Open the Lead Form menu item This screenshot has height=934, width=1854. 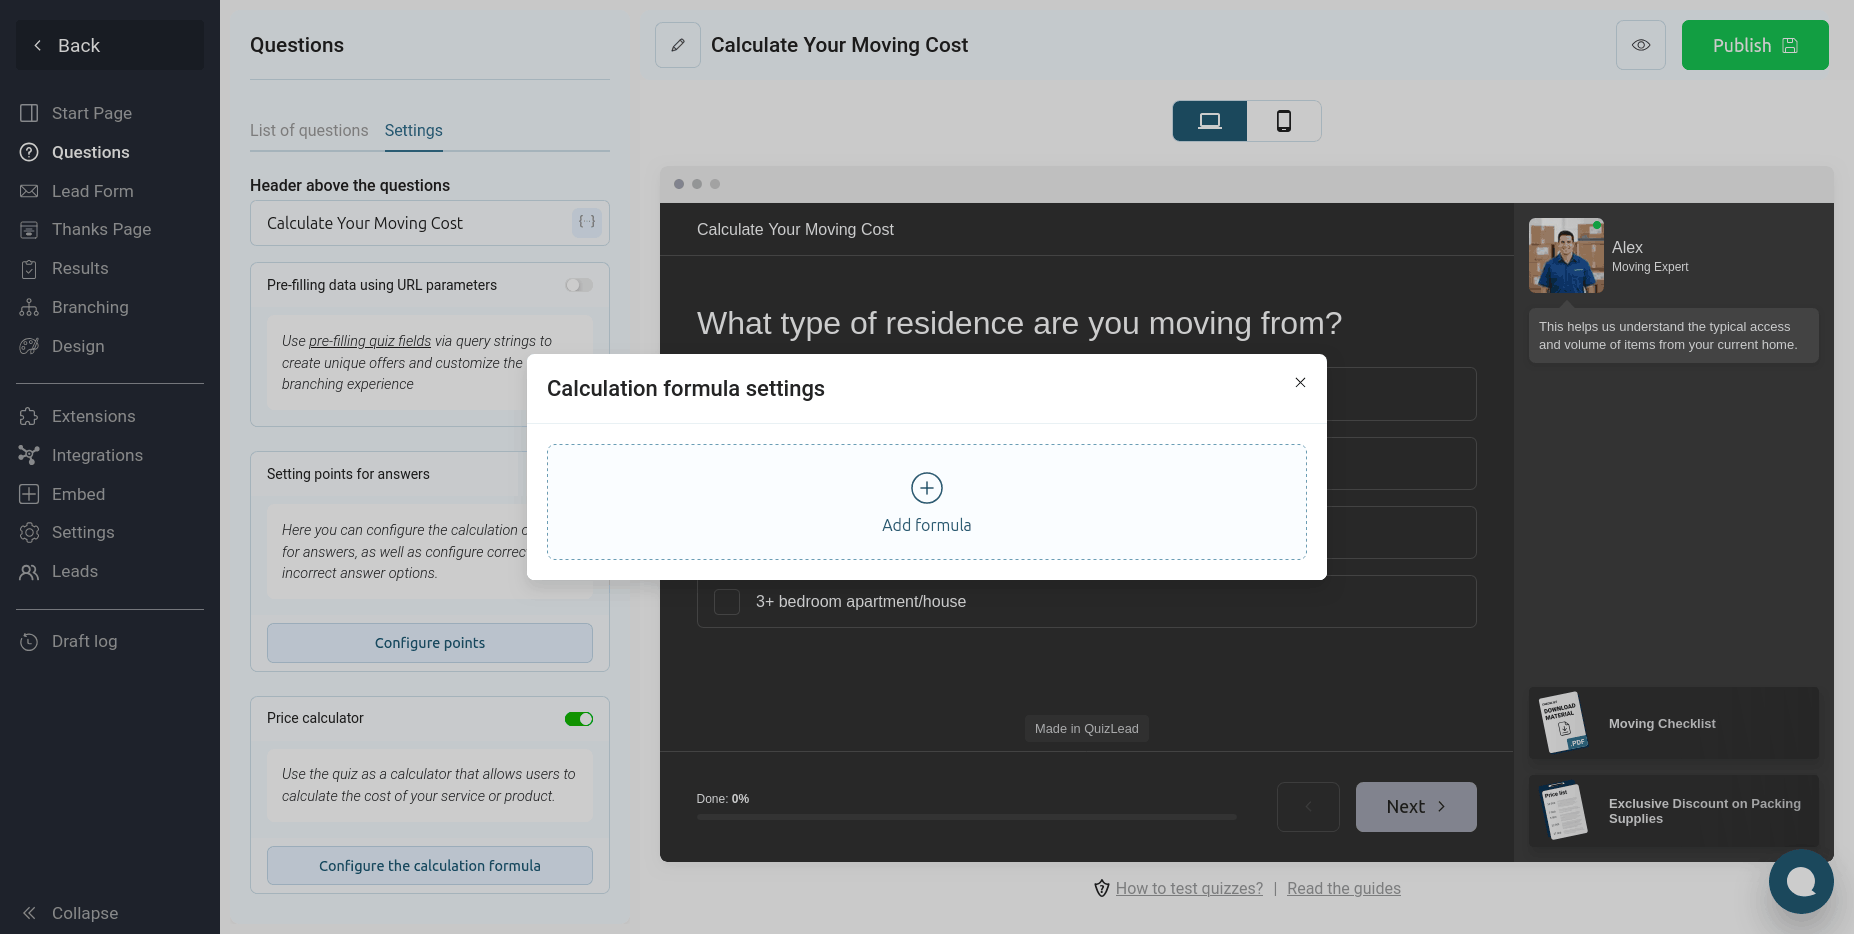(92, 191)
